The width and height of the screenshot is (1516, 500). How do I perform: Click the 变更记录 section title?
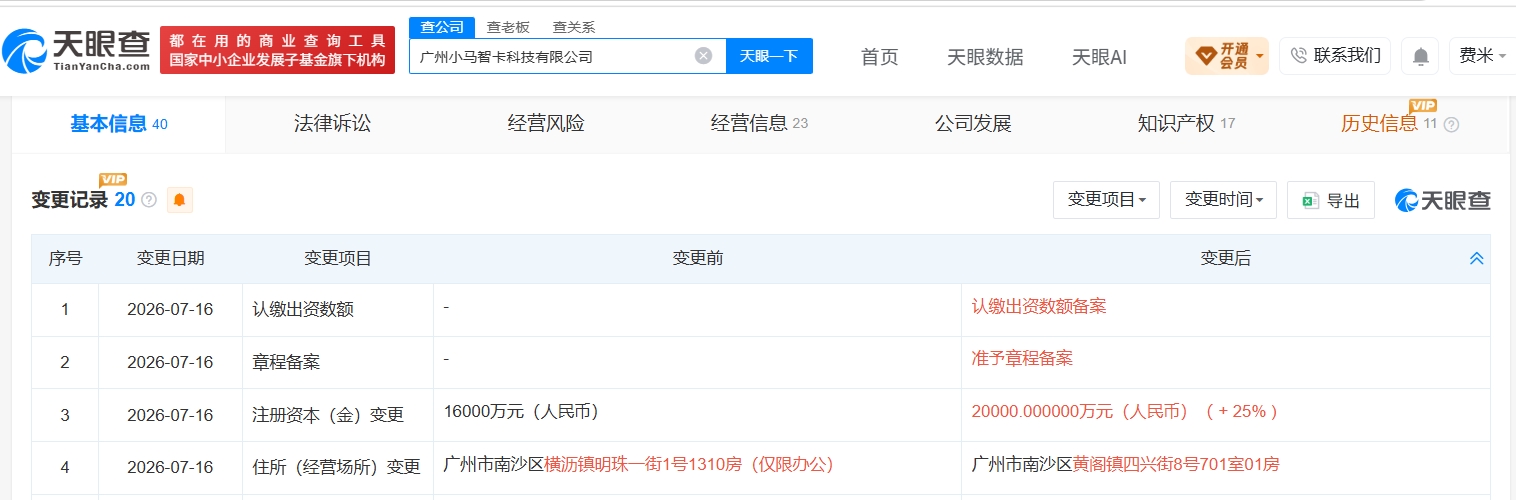(69, 200)
